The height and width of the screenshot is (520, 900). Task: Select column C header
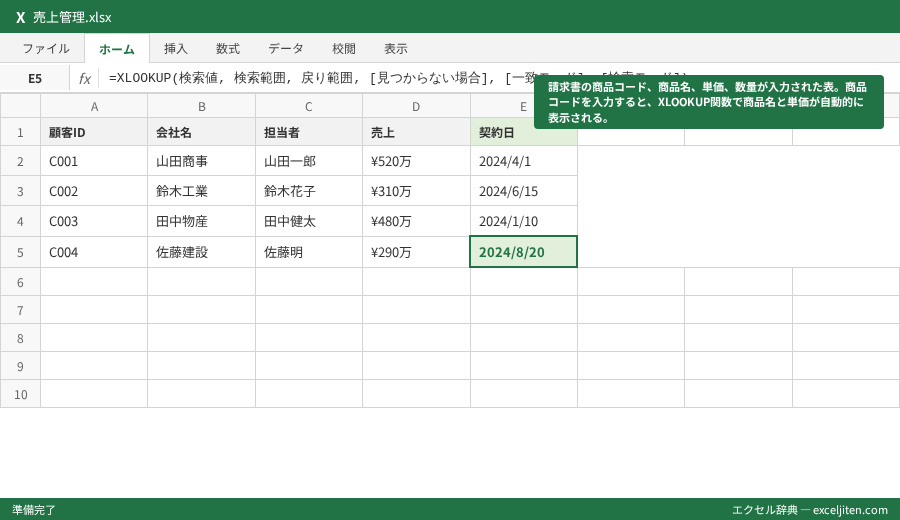pyautogui.click(x=309, y=106)
